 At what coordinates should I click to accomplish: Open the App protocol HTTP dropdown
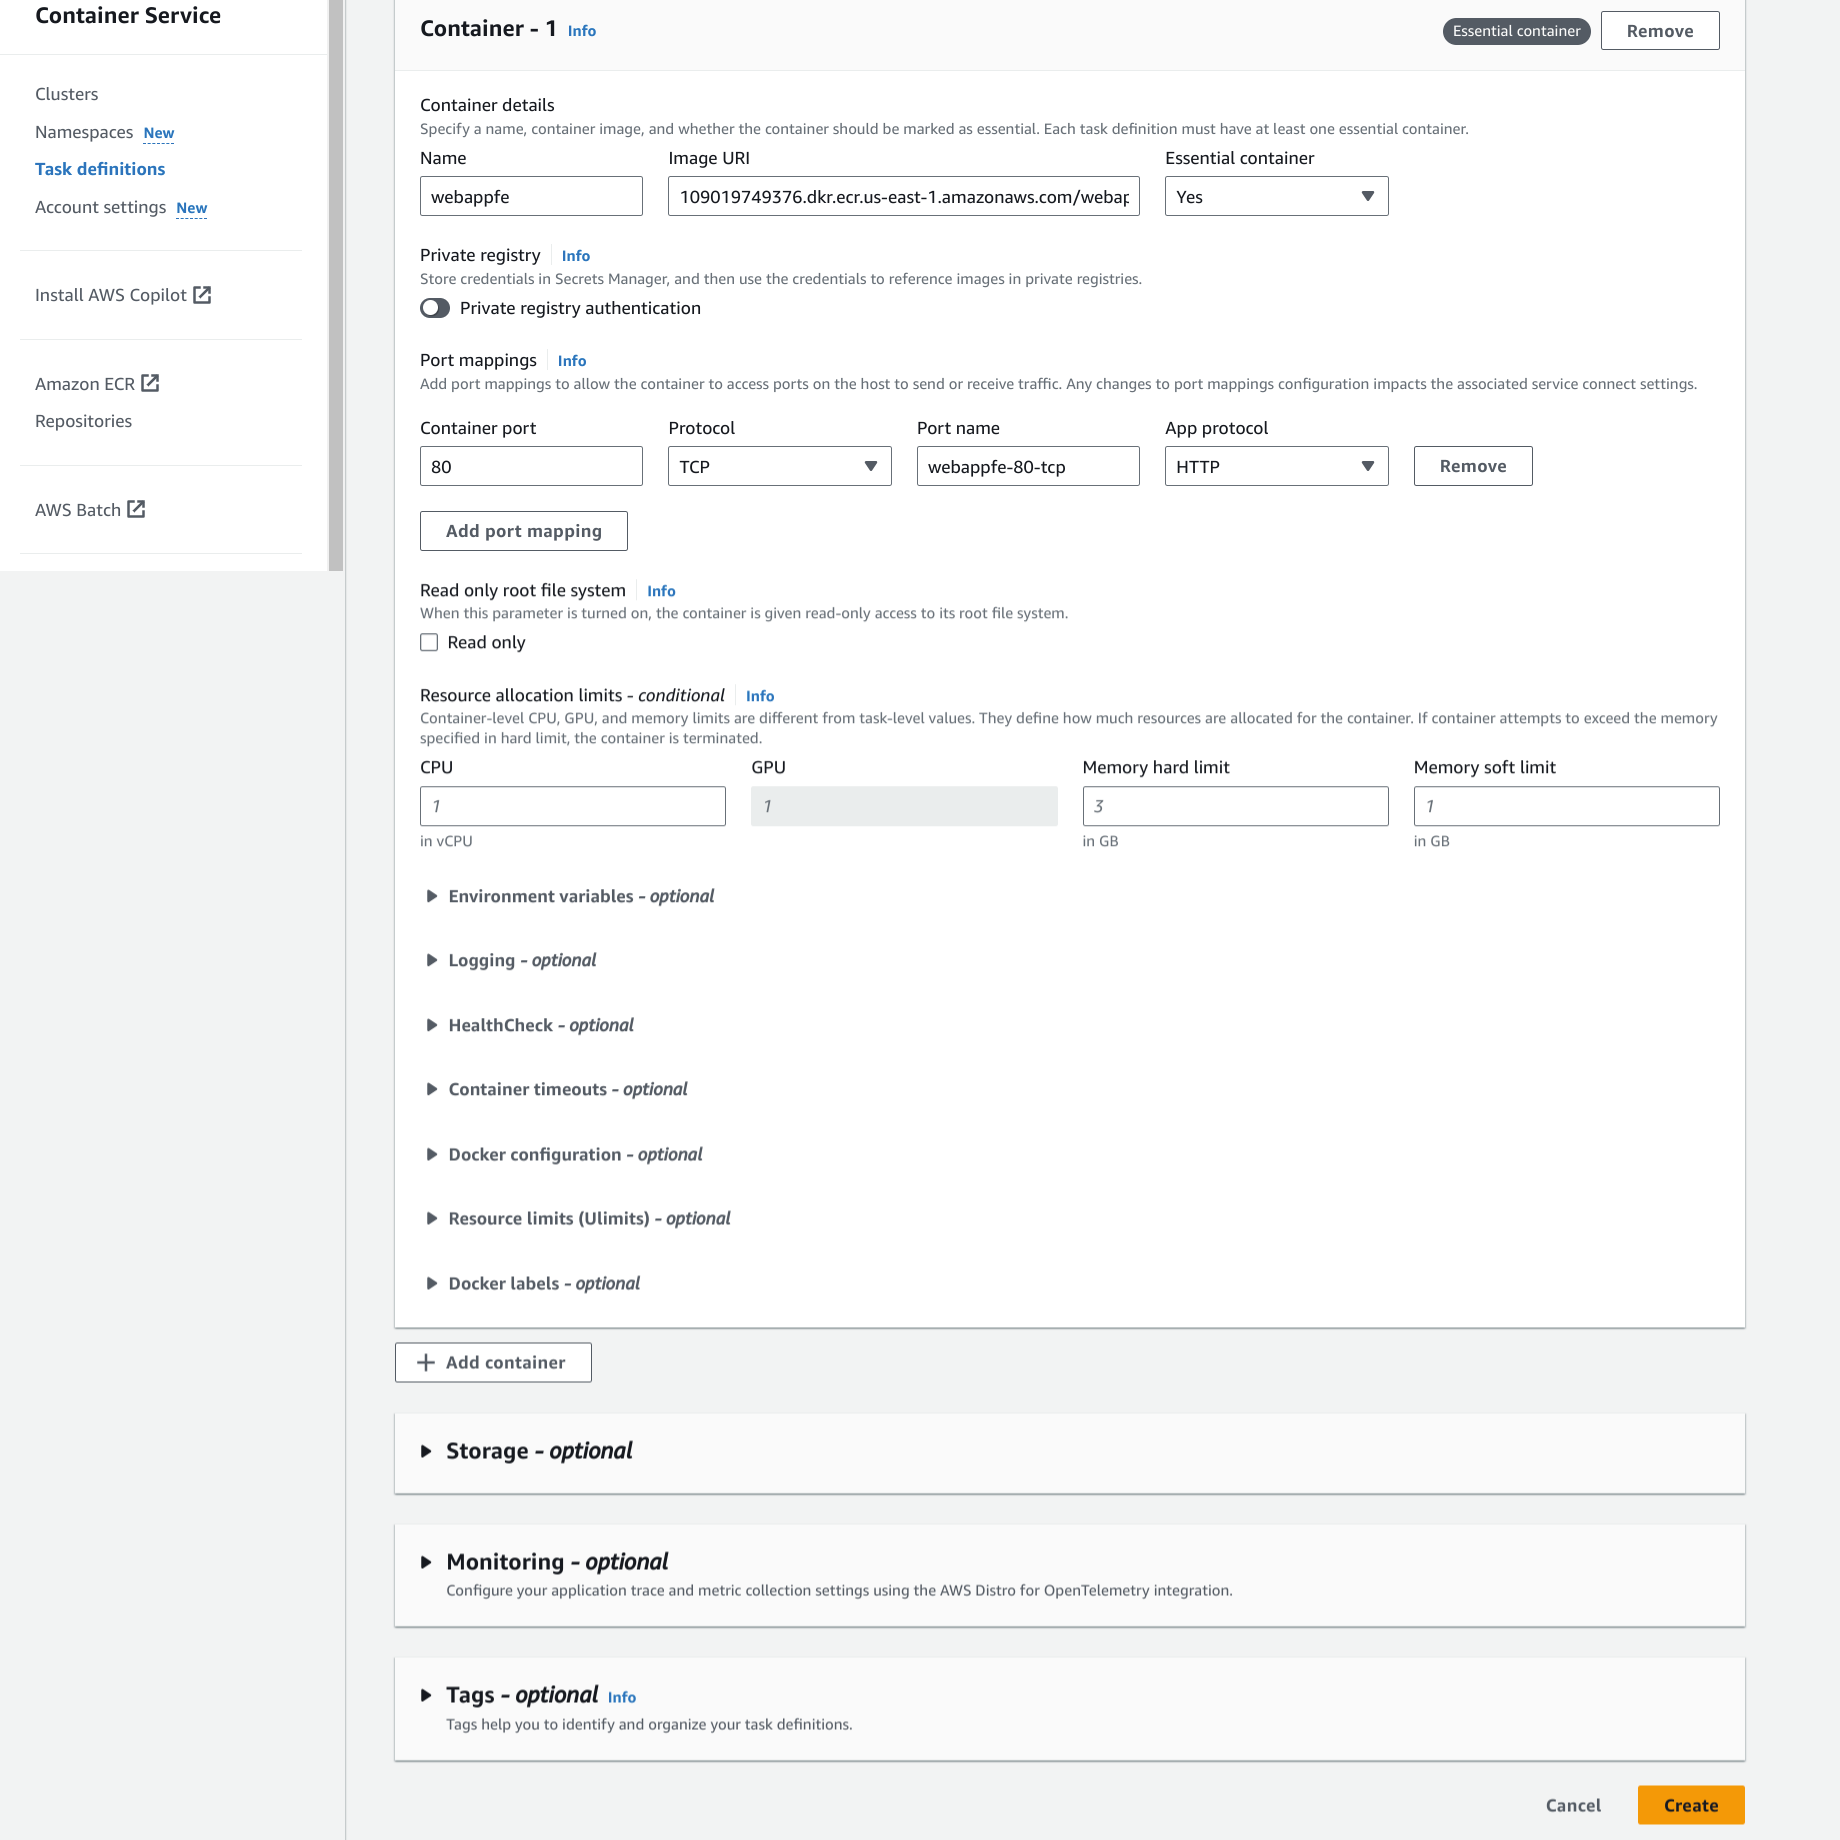(1275, 467)
